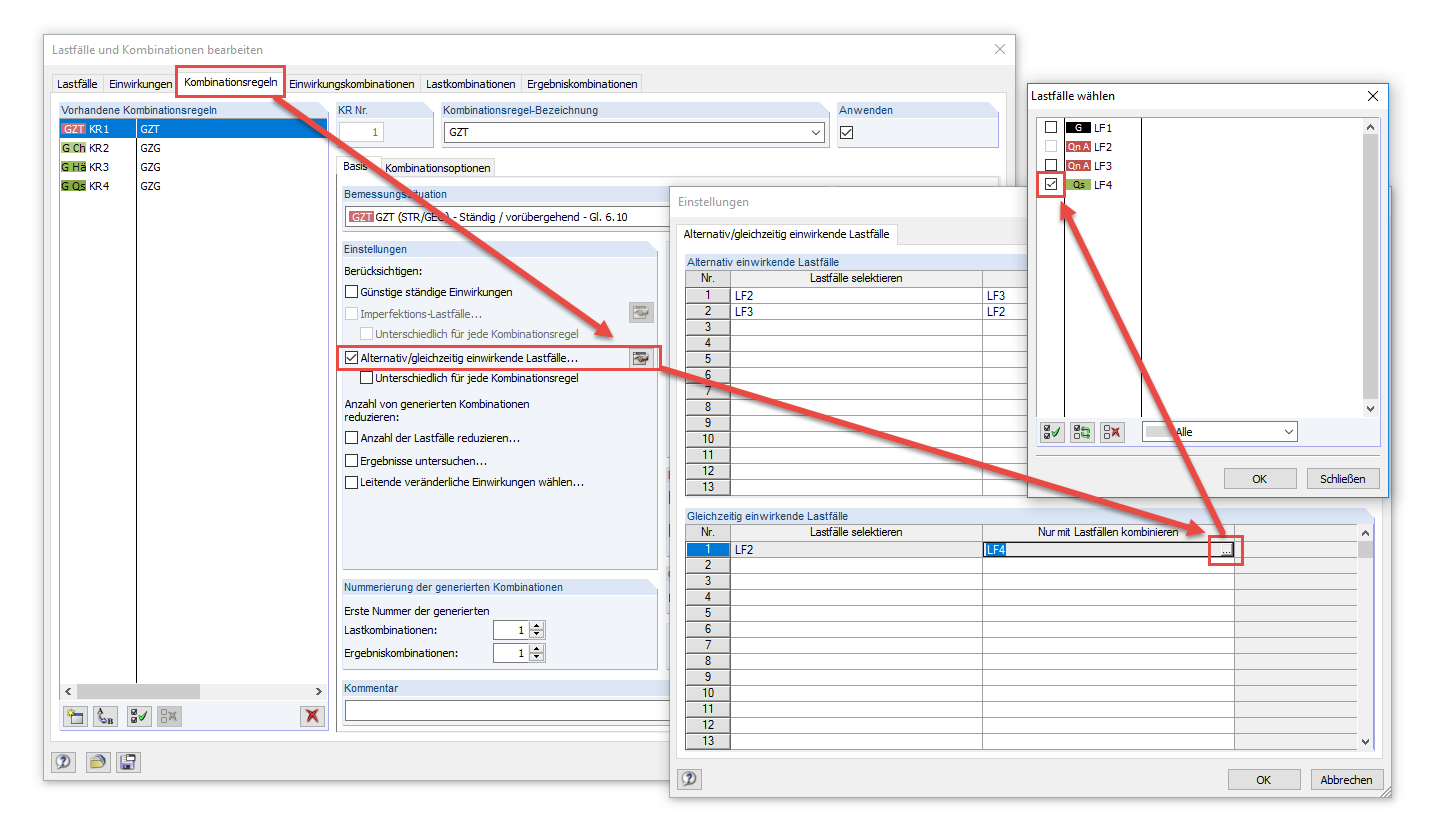Invert the selection in Lastfälle wählen

click(1082, 432)
